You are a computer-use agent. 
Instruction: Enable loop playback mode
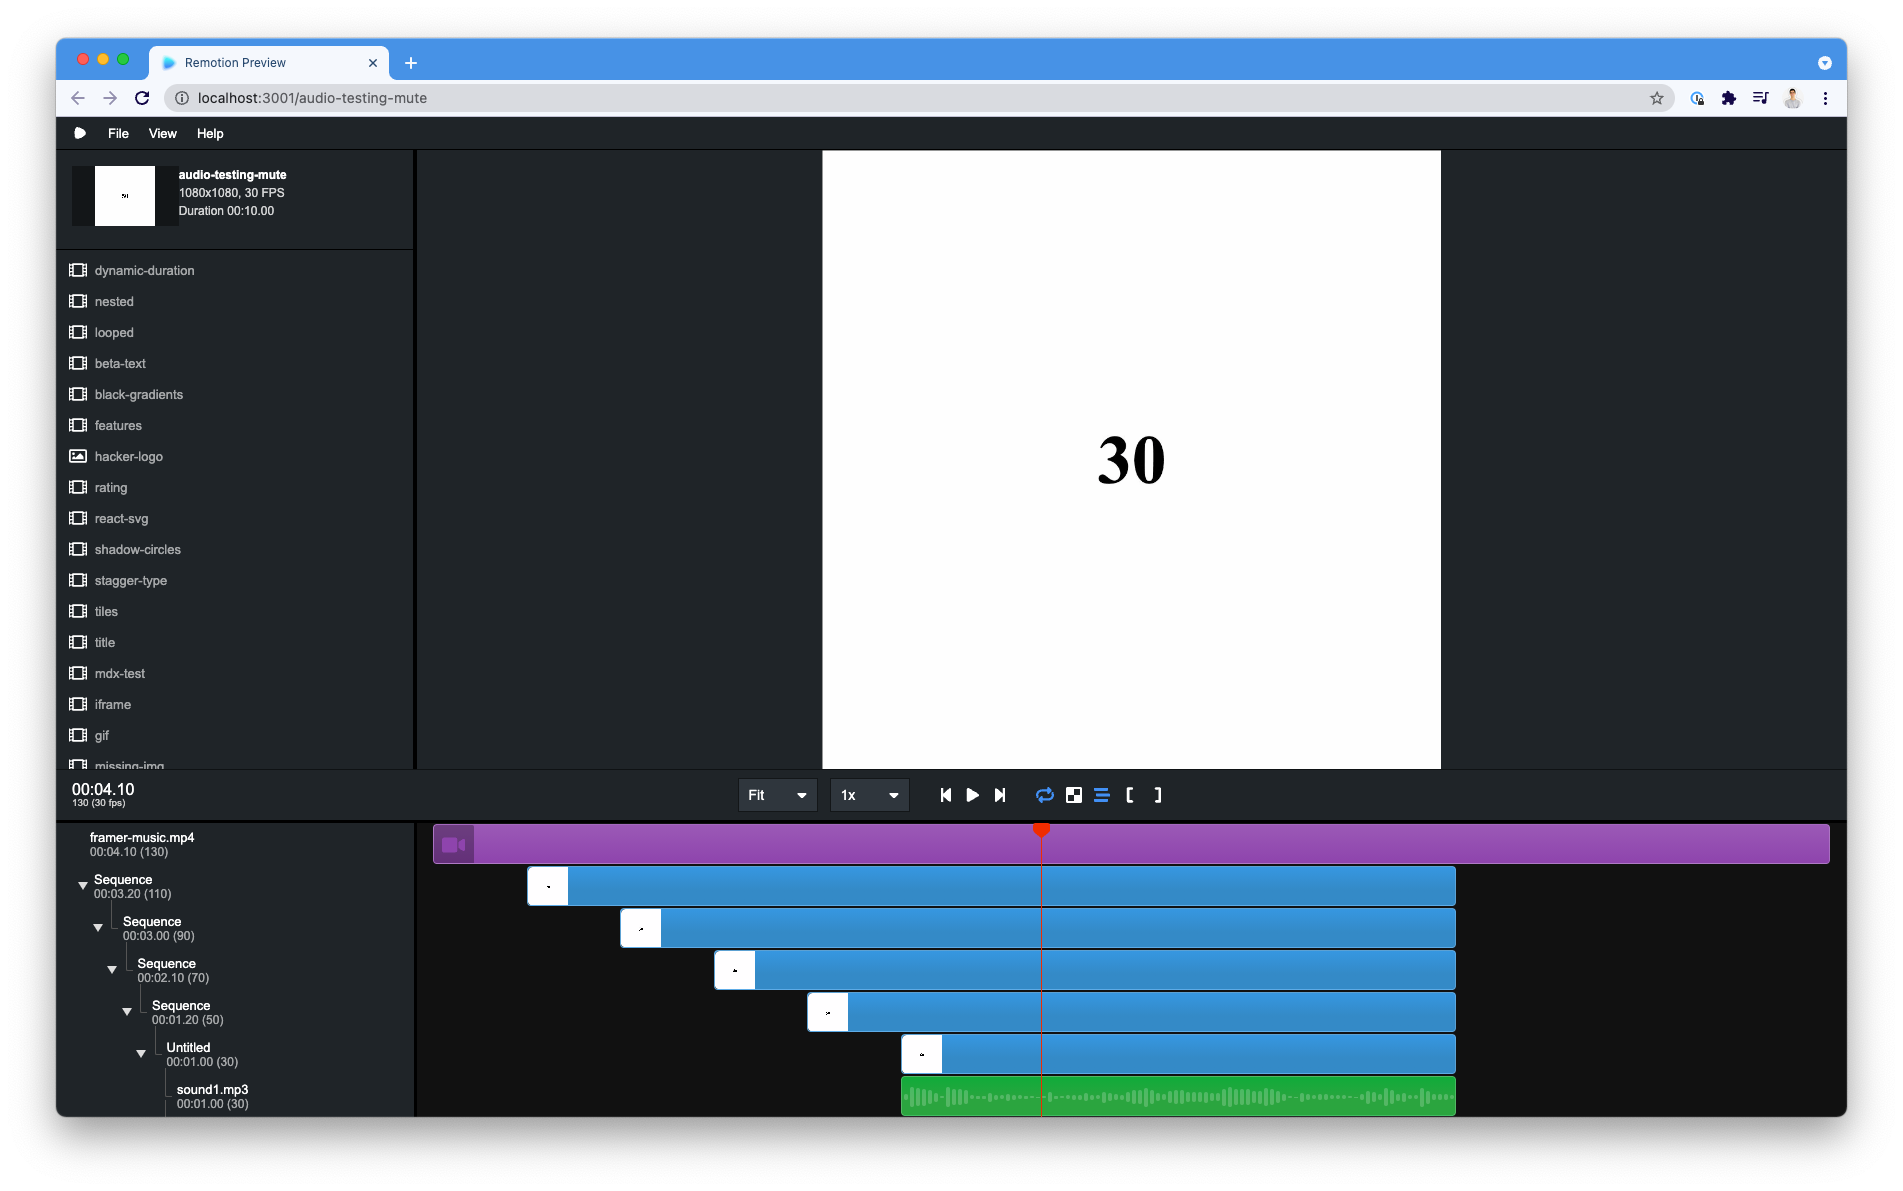coord(1044,795)
